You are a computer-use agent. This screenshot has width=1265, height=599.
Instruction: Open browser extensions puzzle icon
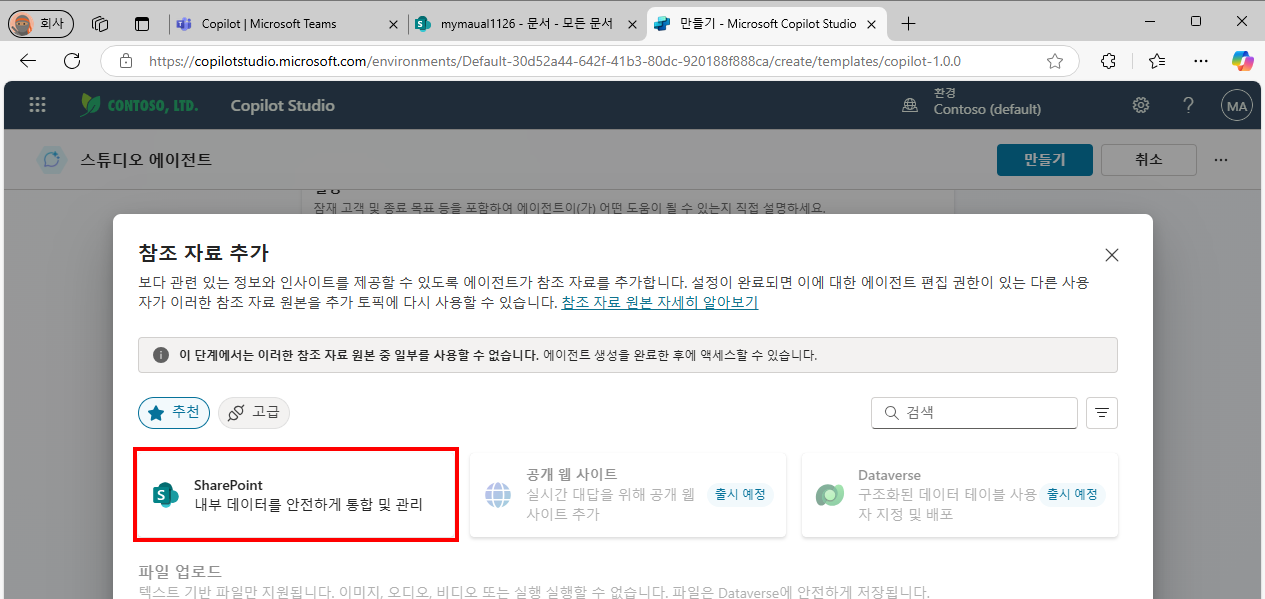1108,61
